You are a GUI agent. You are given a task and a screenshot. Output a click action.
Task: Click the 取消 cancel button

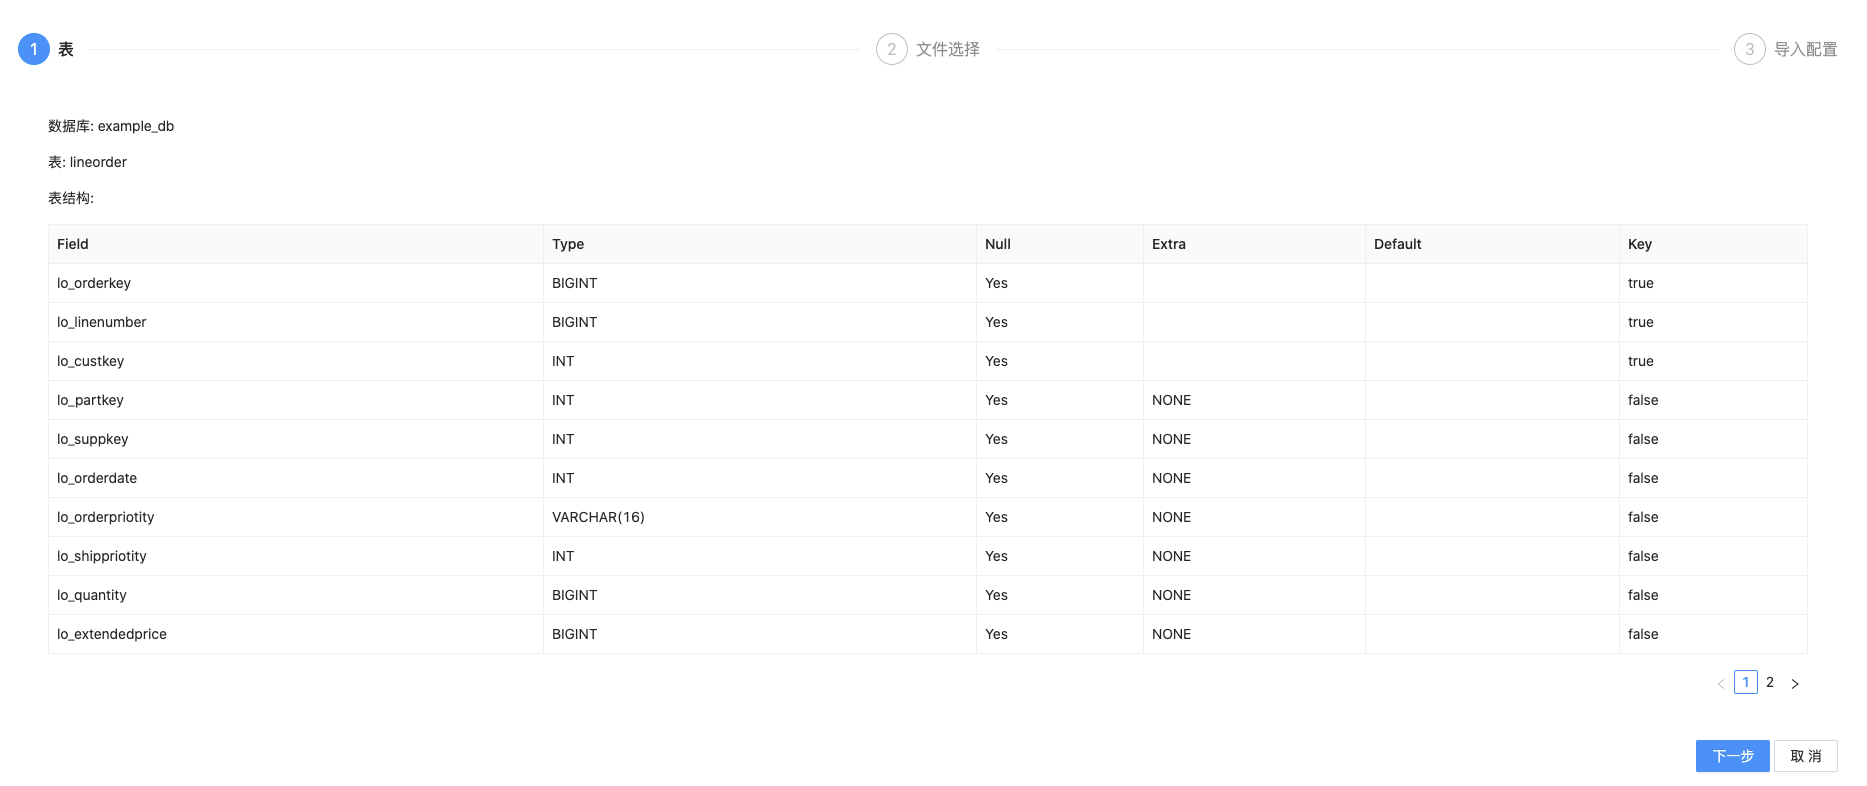pos(1806,756)
